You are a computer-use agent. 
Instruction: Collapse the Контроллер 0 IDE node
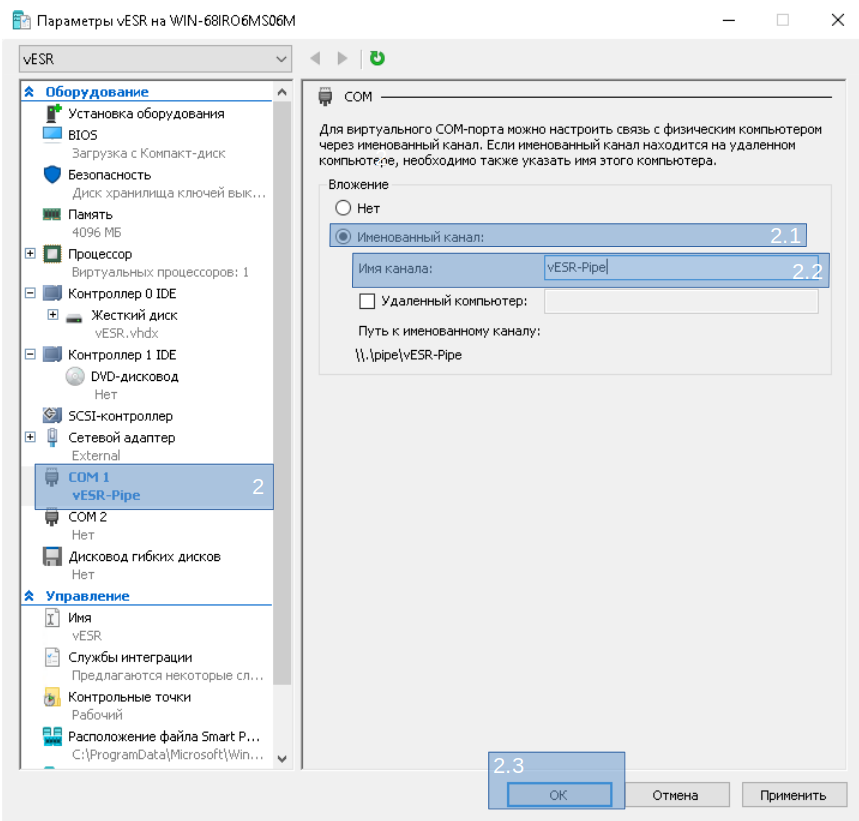(30, 293)
